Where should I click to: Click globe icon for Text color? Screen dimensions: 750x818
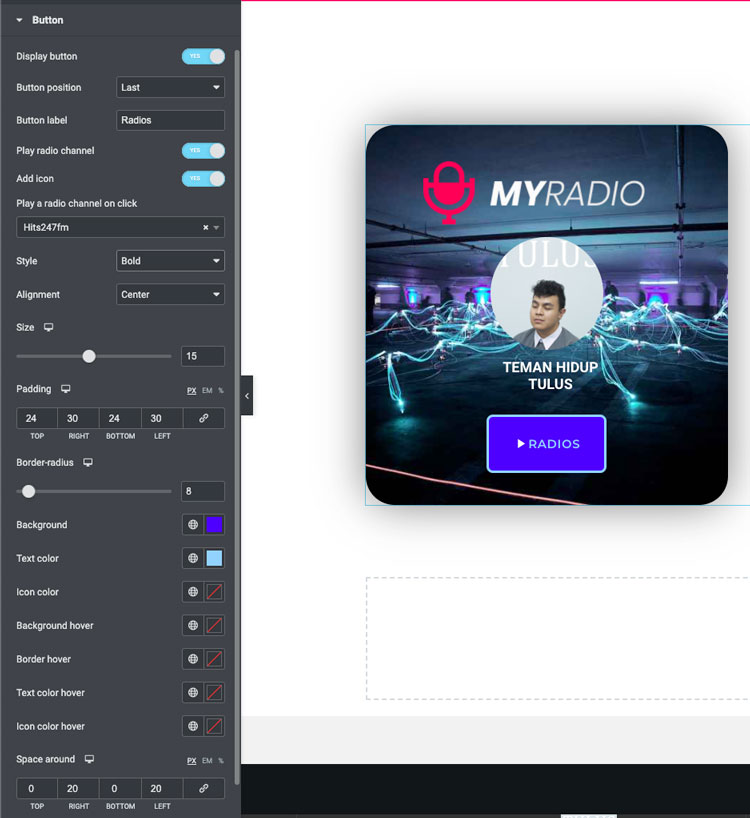coord(193,559)
